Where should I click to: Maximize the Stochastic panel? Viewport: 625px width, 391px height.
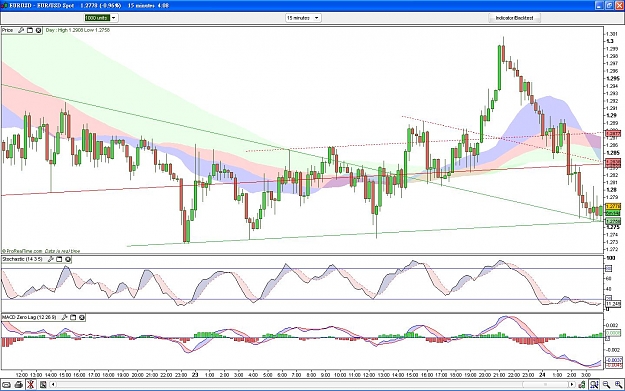59,259
